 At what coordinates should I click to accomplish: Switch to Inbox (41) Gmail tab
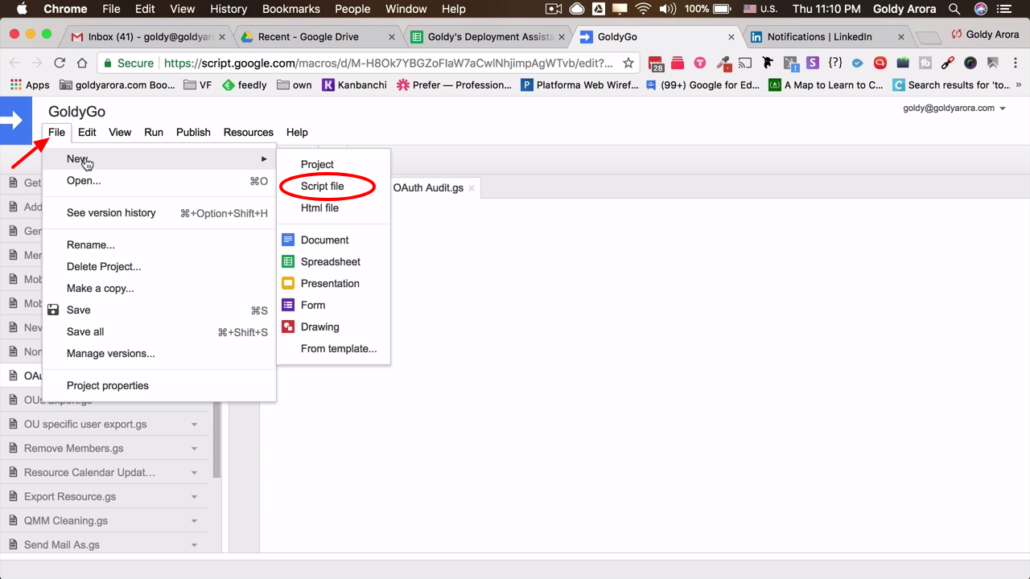[x=148, y=37]
